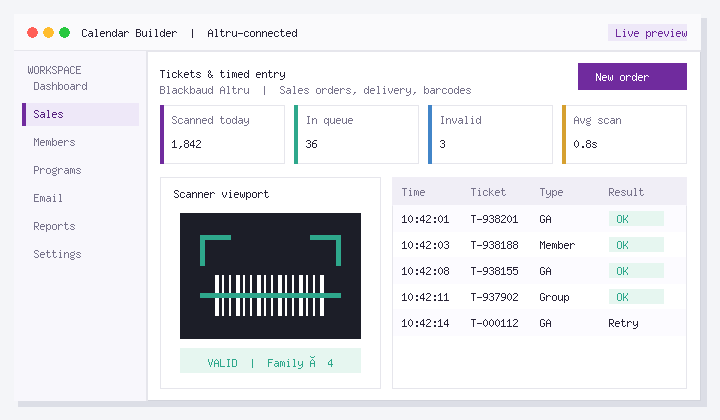Click the barcode scanner viewport image

click(x=270, y=276)
